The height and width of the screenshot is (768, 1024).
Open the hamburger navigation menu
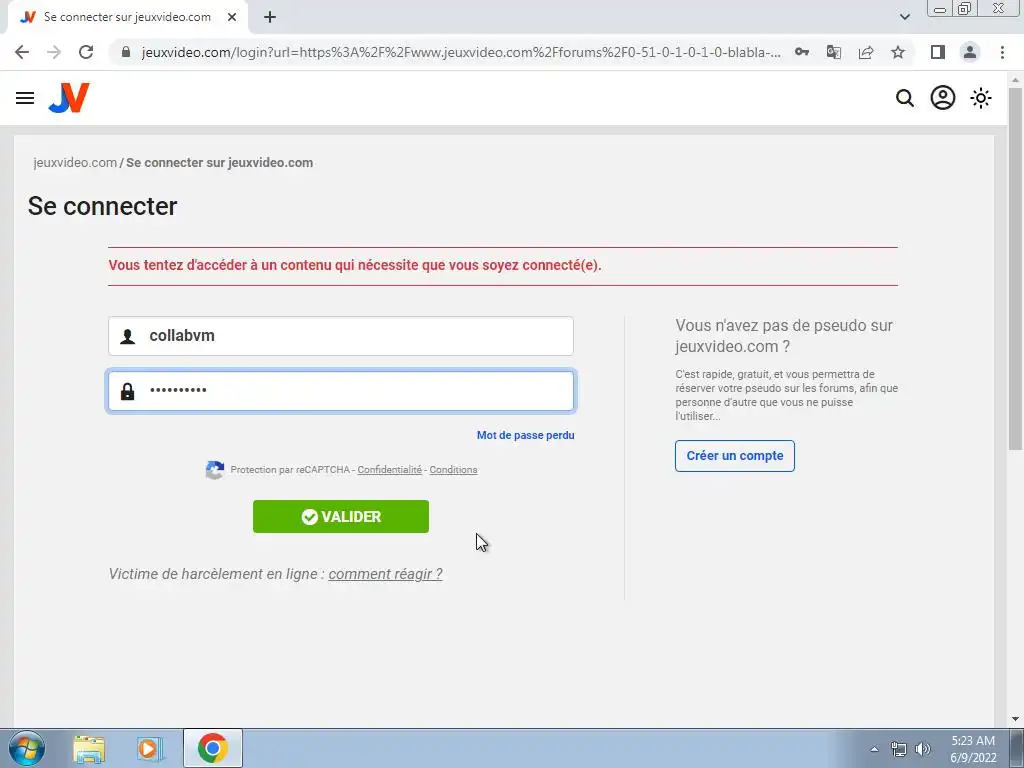click(x=25, y=98)
